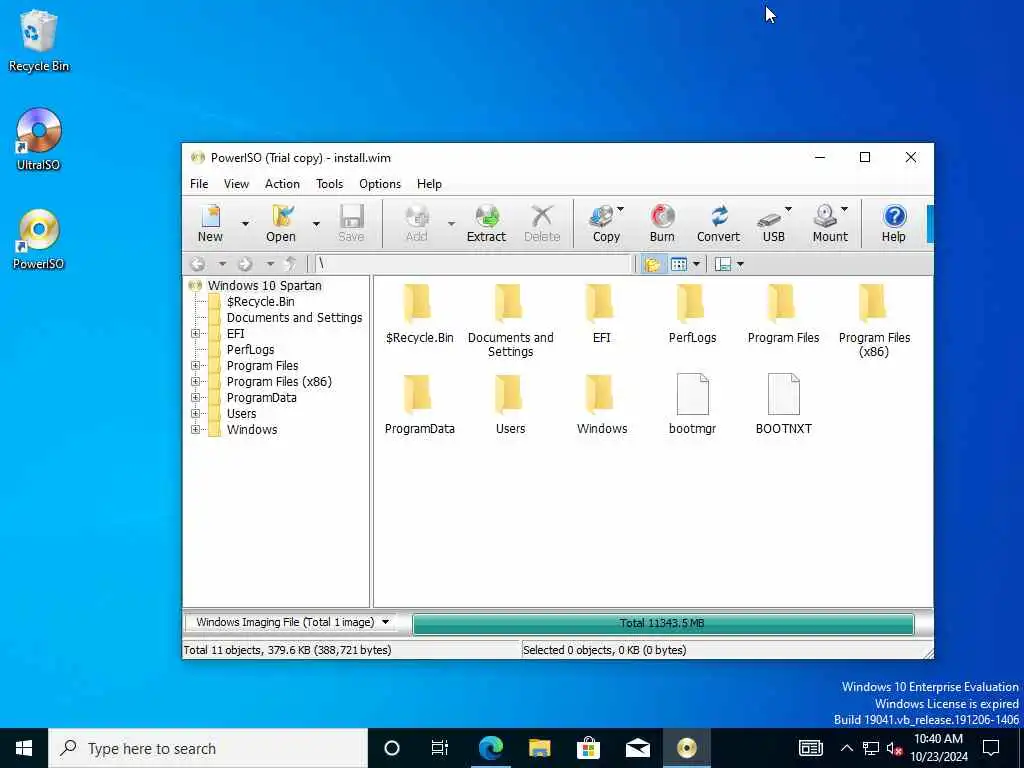Click the Total 11343.5 MB capacity bar
The height and width of the screenshot is (768, 1024).
pos(663,623)
